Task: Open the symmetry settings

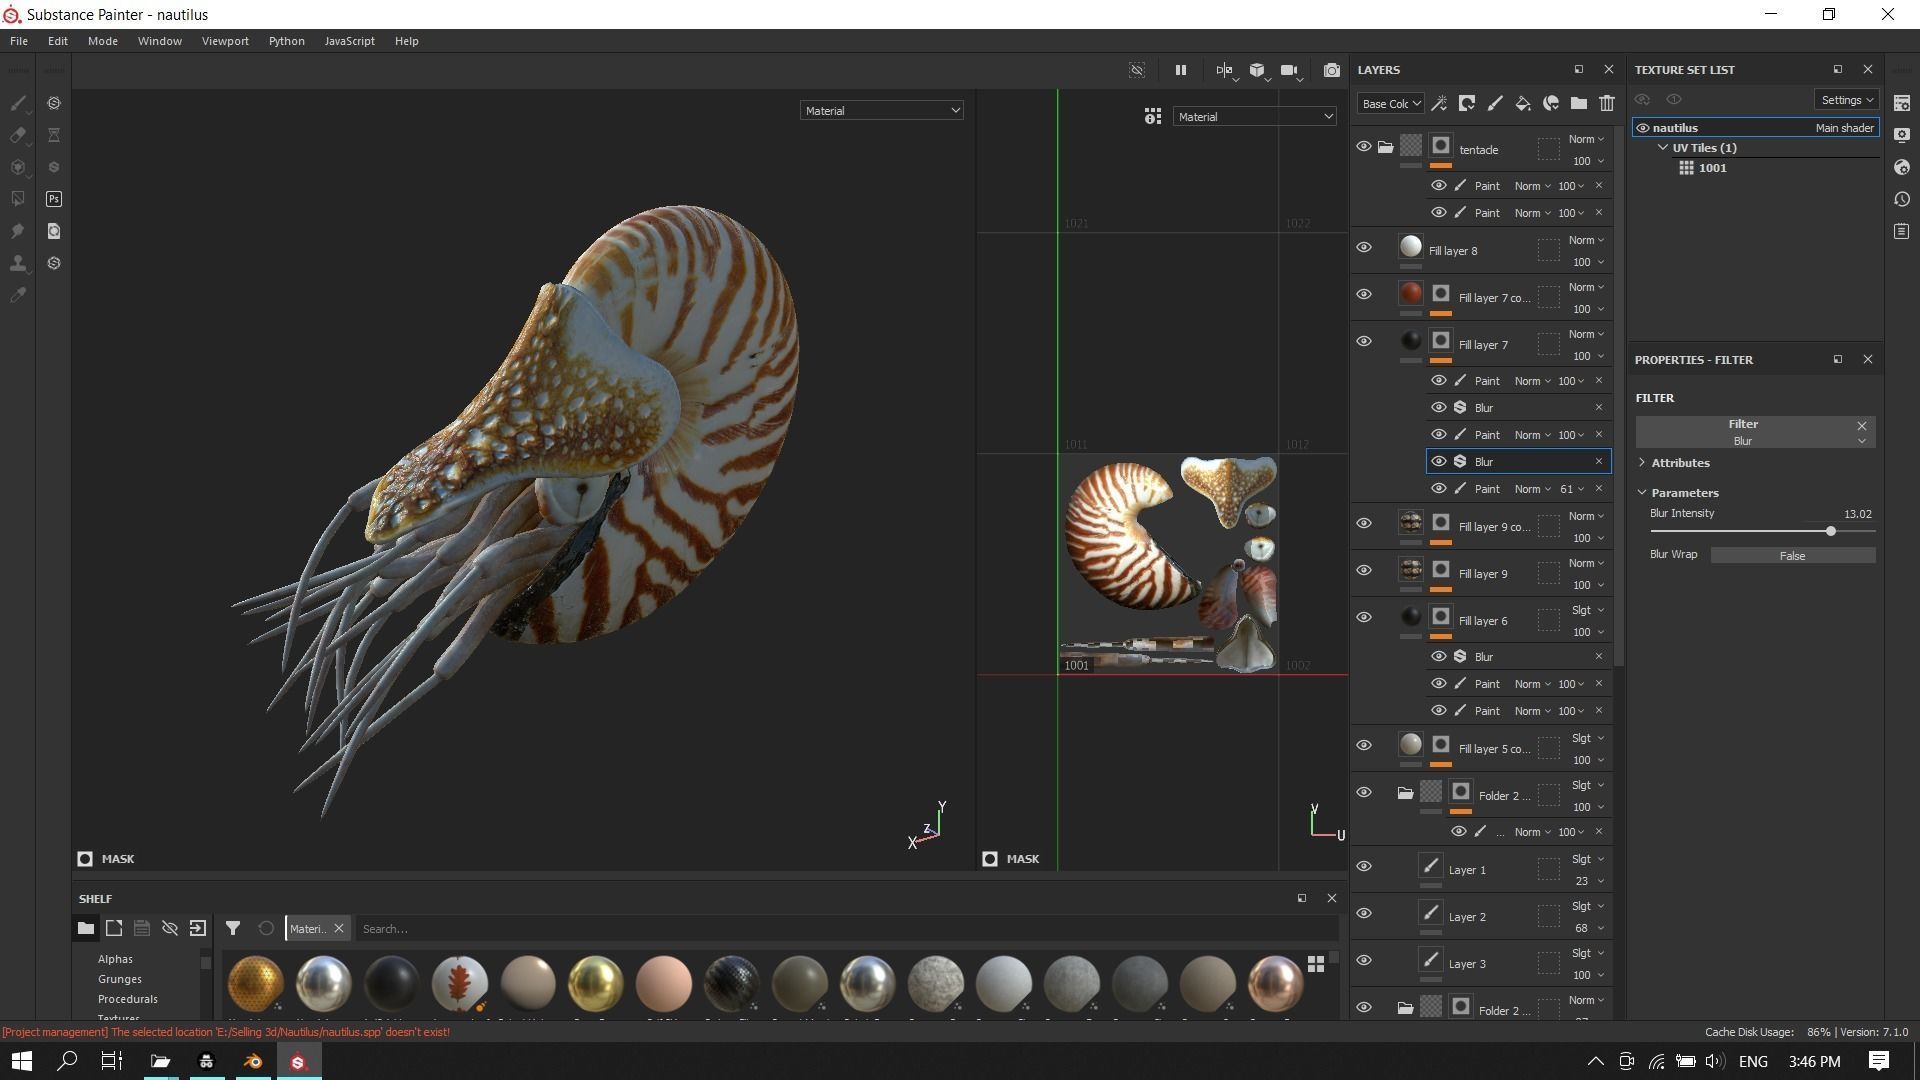Action: [1225, 70]
